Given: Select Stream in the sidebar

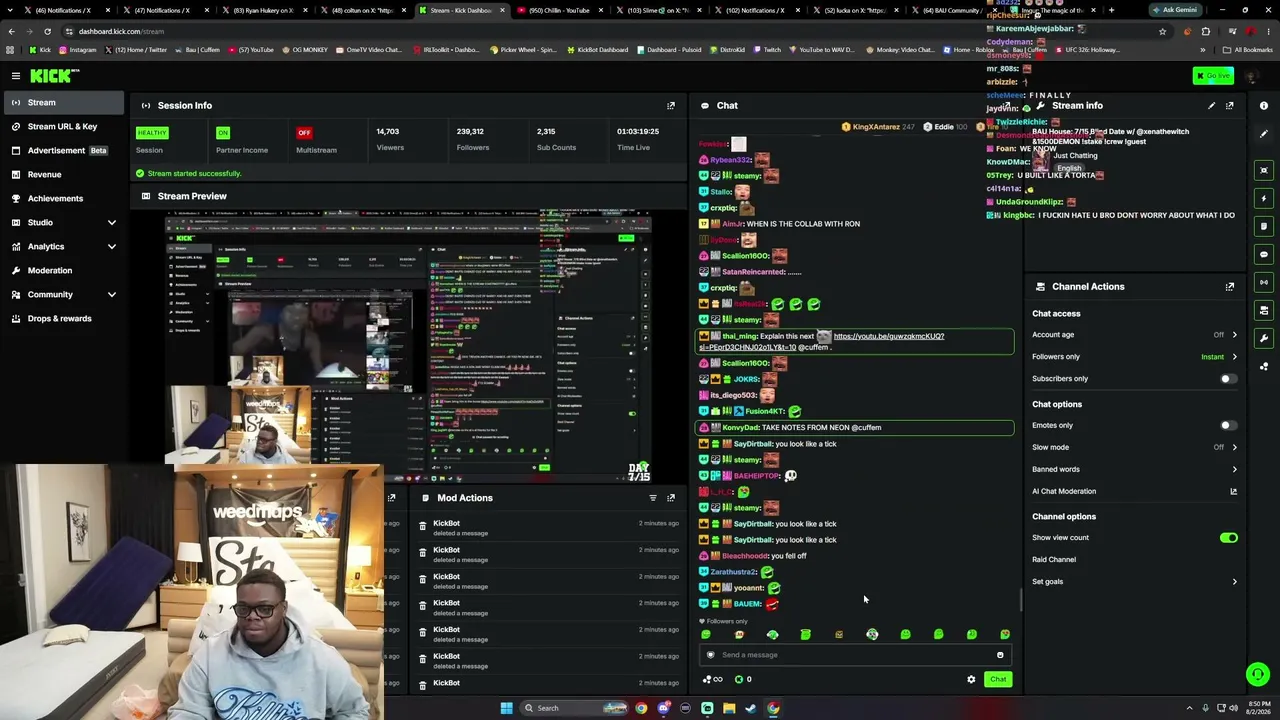Looking at the screenshot, I should (x=63, y=103).
